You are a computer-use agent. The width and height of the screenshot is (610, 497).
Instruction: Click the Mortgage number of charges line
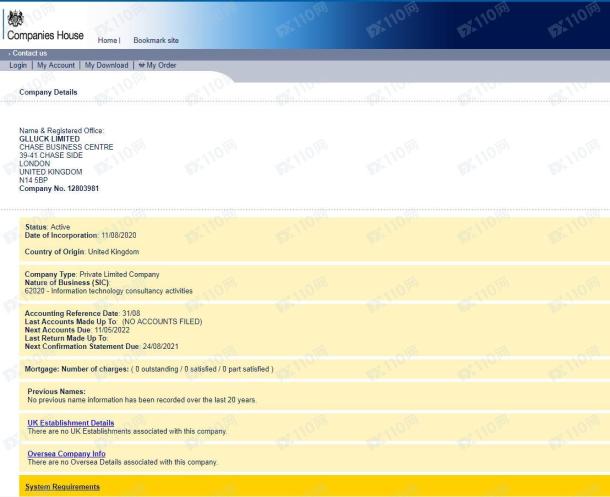pos(149,369)
